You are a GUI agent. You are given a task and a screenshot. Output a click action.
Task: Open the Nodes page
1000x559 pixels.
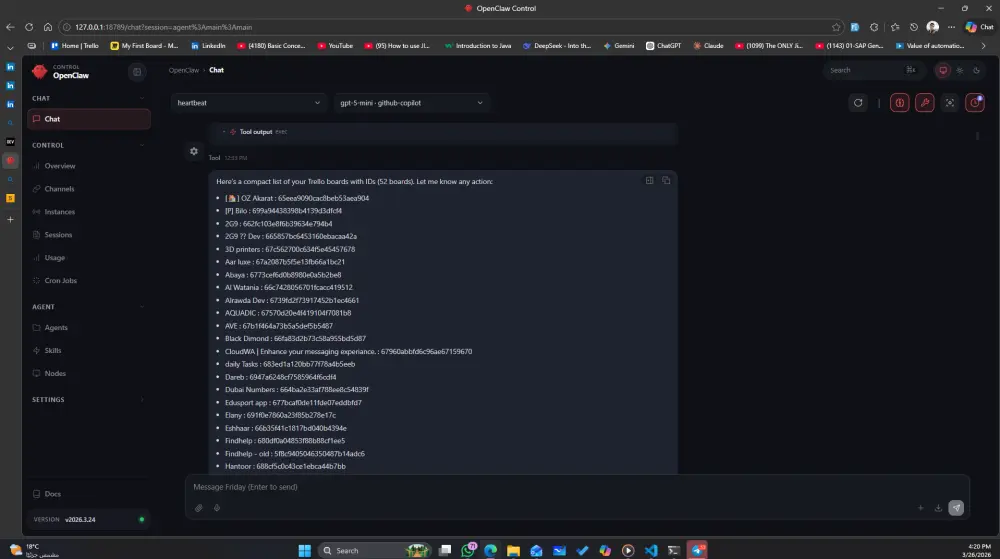(x=55, y=374)
